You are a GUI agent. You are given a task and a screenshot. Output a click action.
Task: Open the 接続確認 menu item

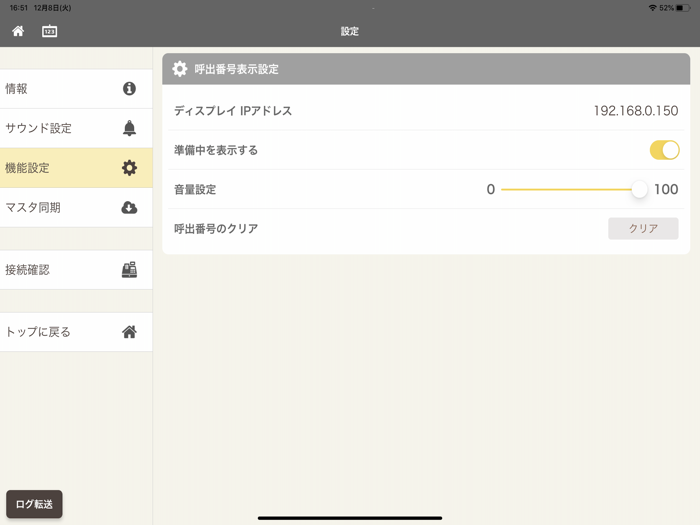[76, 270]
